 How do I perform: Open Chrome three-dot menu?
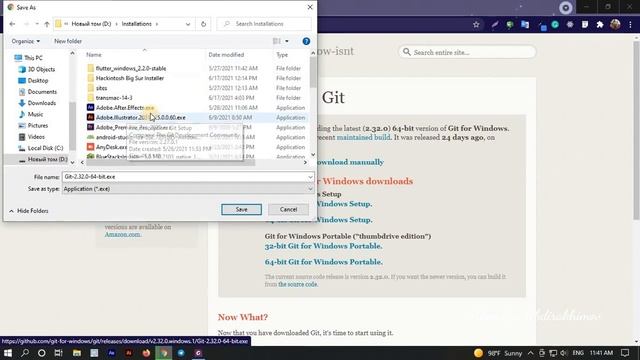pyautogui.click(x=630, y=25)
